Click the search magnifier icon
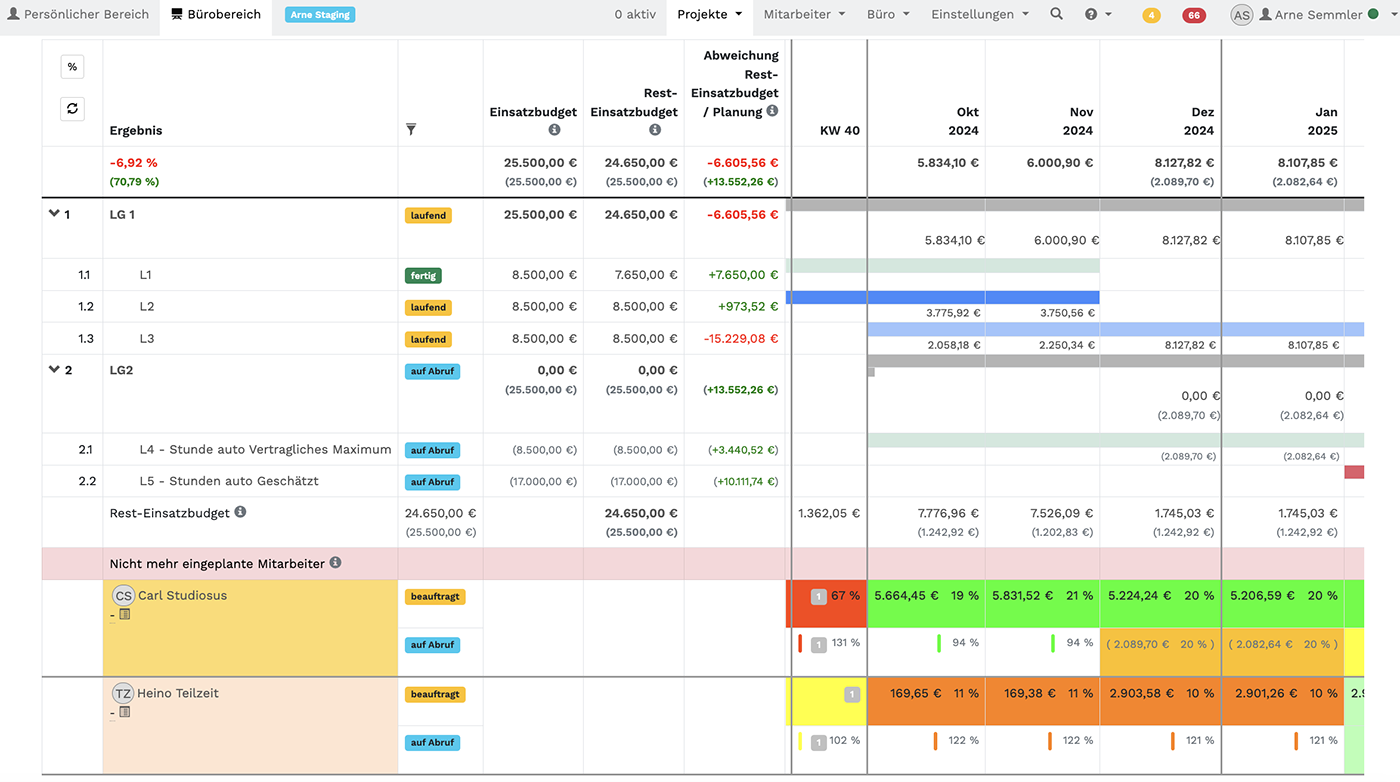The image size is (1400, 782). click(1056, 14)
